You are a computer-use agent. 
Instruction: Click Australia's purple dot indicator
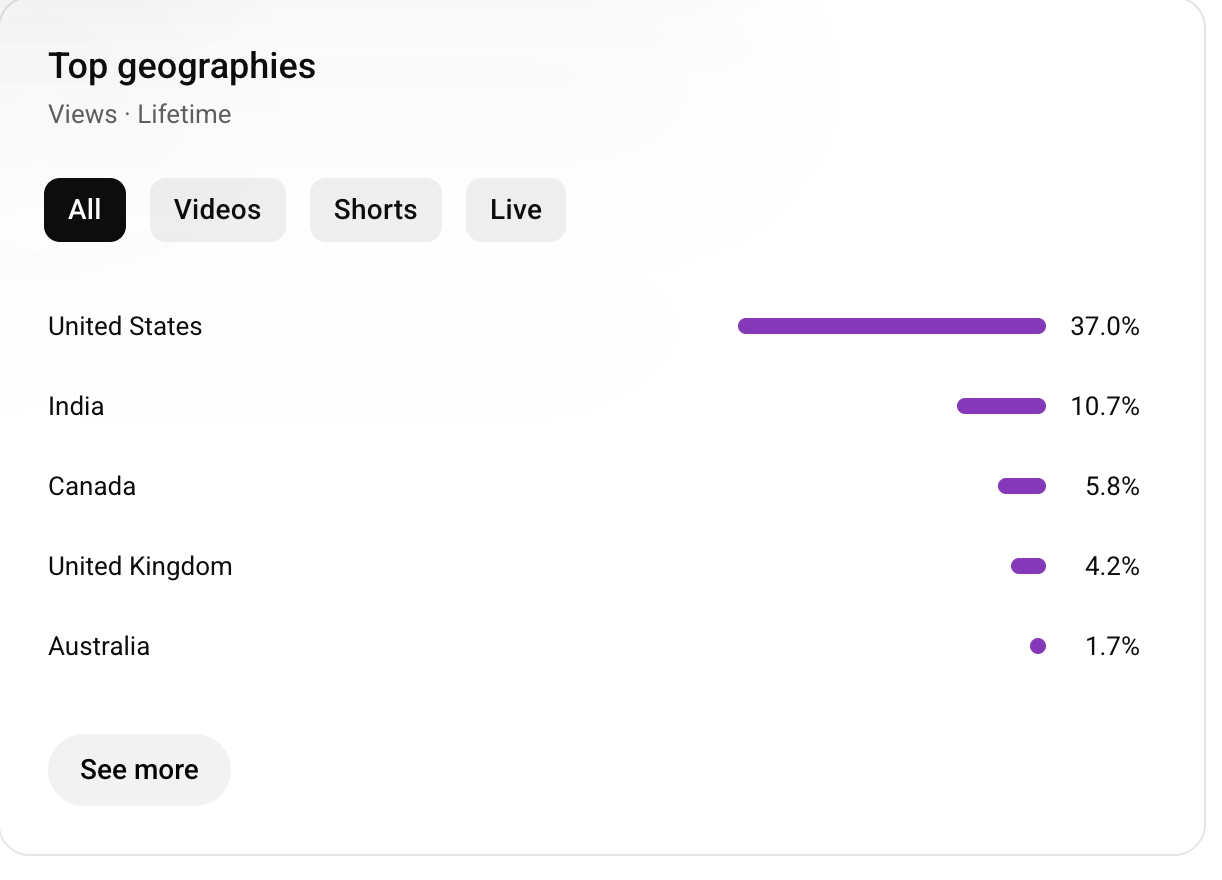click(1038, 646)
